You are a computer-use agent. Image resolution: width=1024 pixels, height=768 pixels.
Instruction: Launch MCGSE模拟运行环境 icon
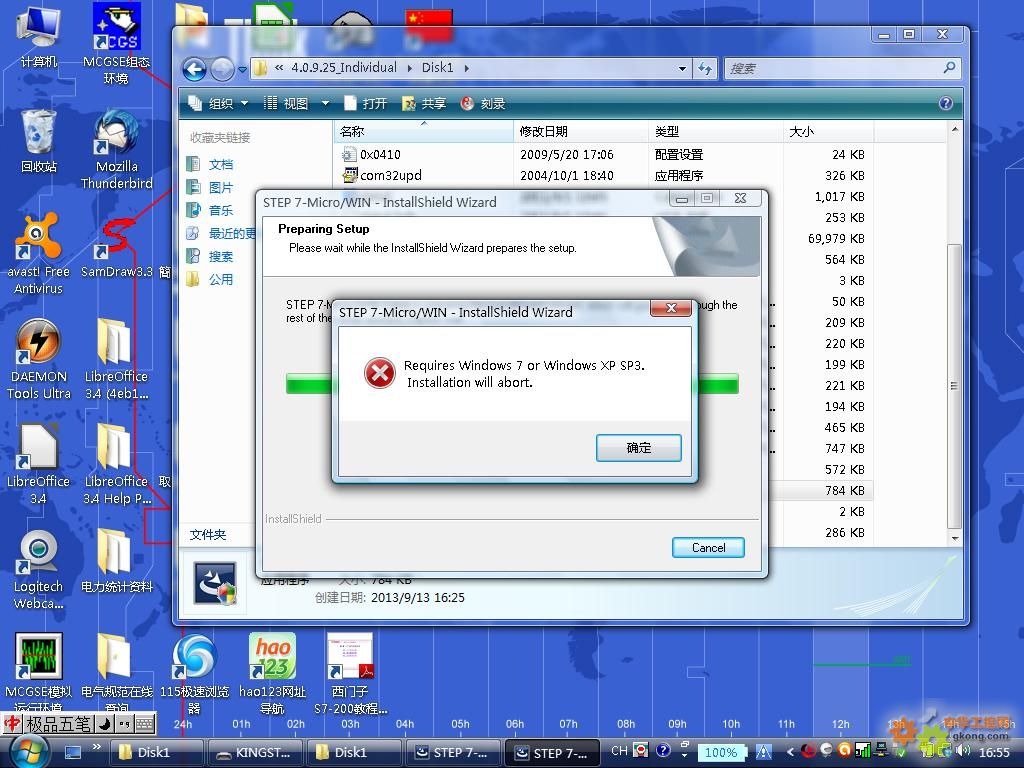pos(38,673)
